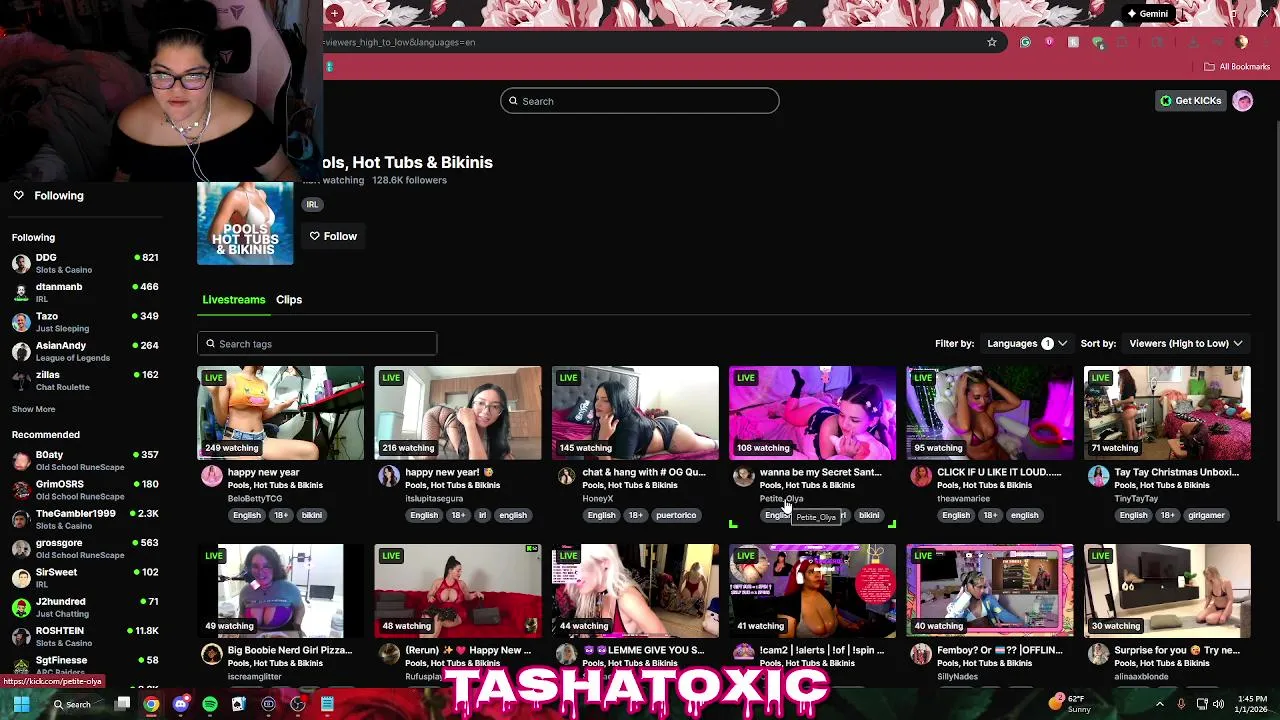
Task: Click the Search tags field
Action: pyautogui.click(x=317, y=344)
